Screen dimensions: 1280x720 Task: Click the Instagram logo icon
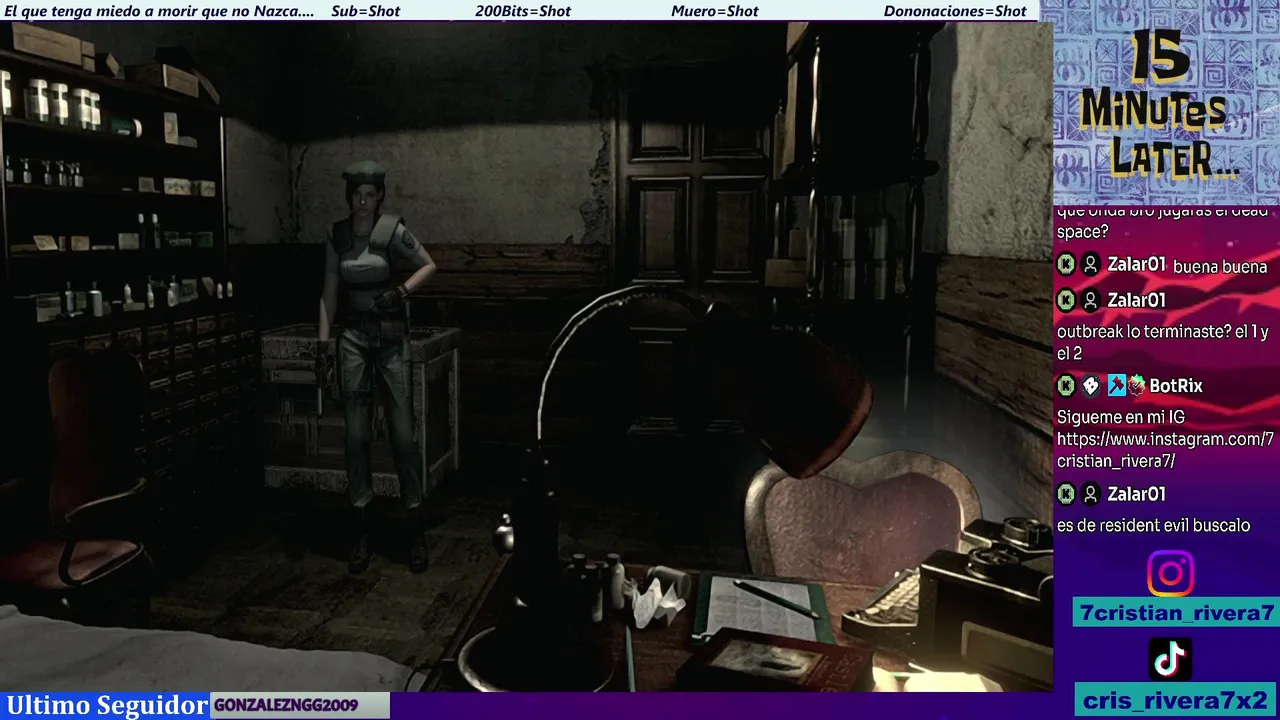1170,574
